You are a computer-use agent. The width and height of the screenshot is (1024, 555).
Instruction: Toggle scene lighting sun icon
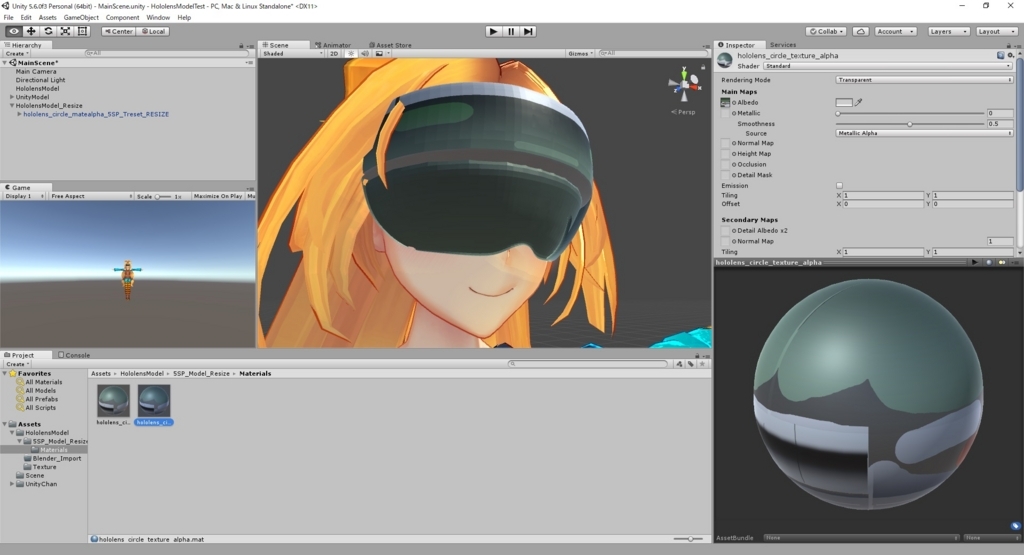(x=351, y=54)
